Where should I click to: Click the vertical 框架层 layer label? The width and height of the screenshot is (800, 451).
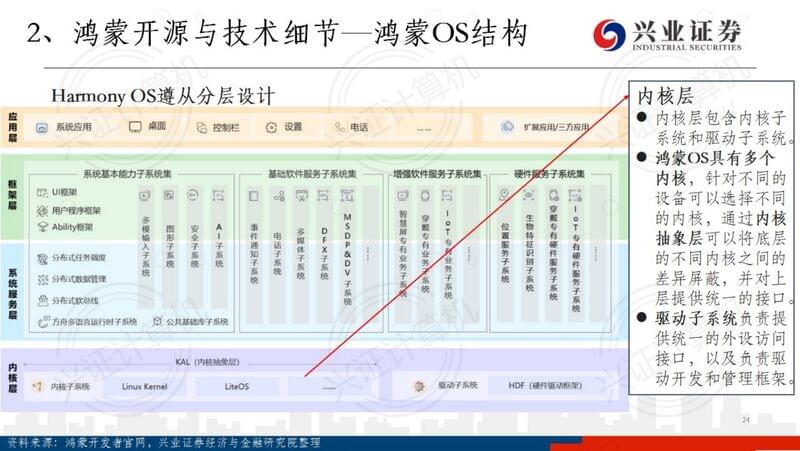tap(13, 195)
